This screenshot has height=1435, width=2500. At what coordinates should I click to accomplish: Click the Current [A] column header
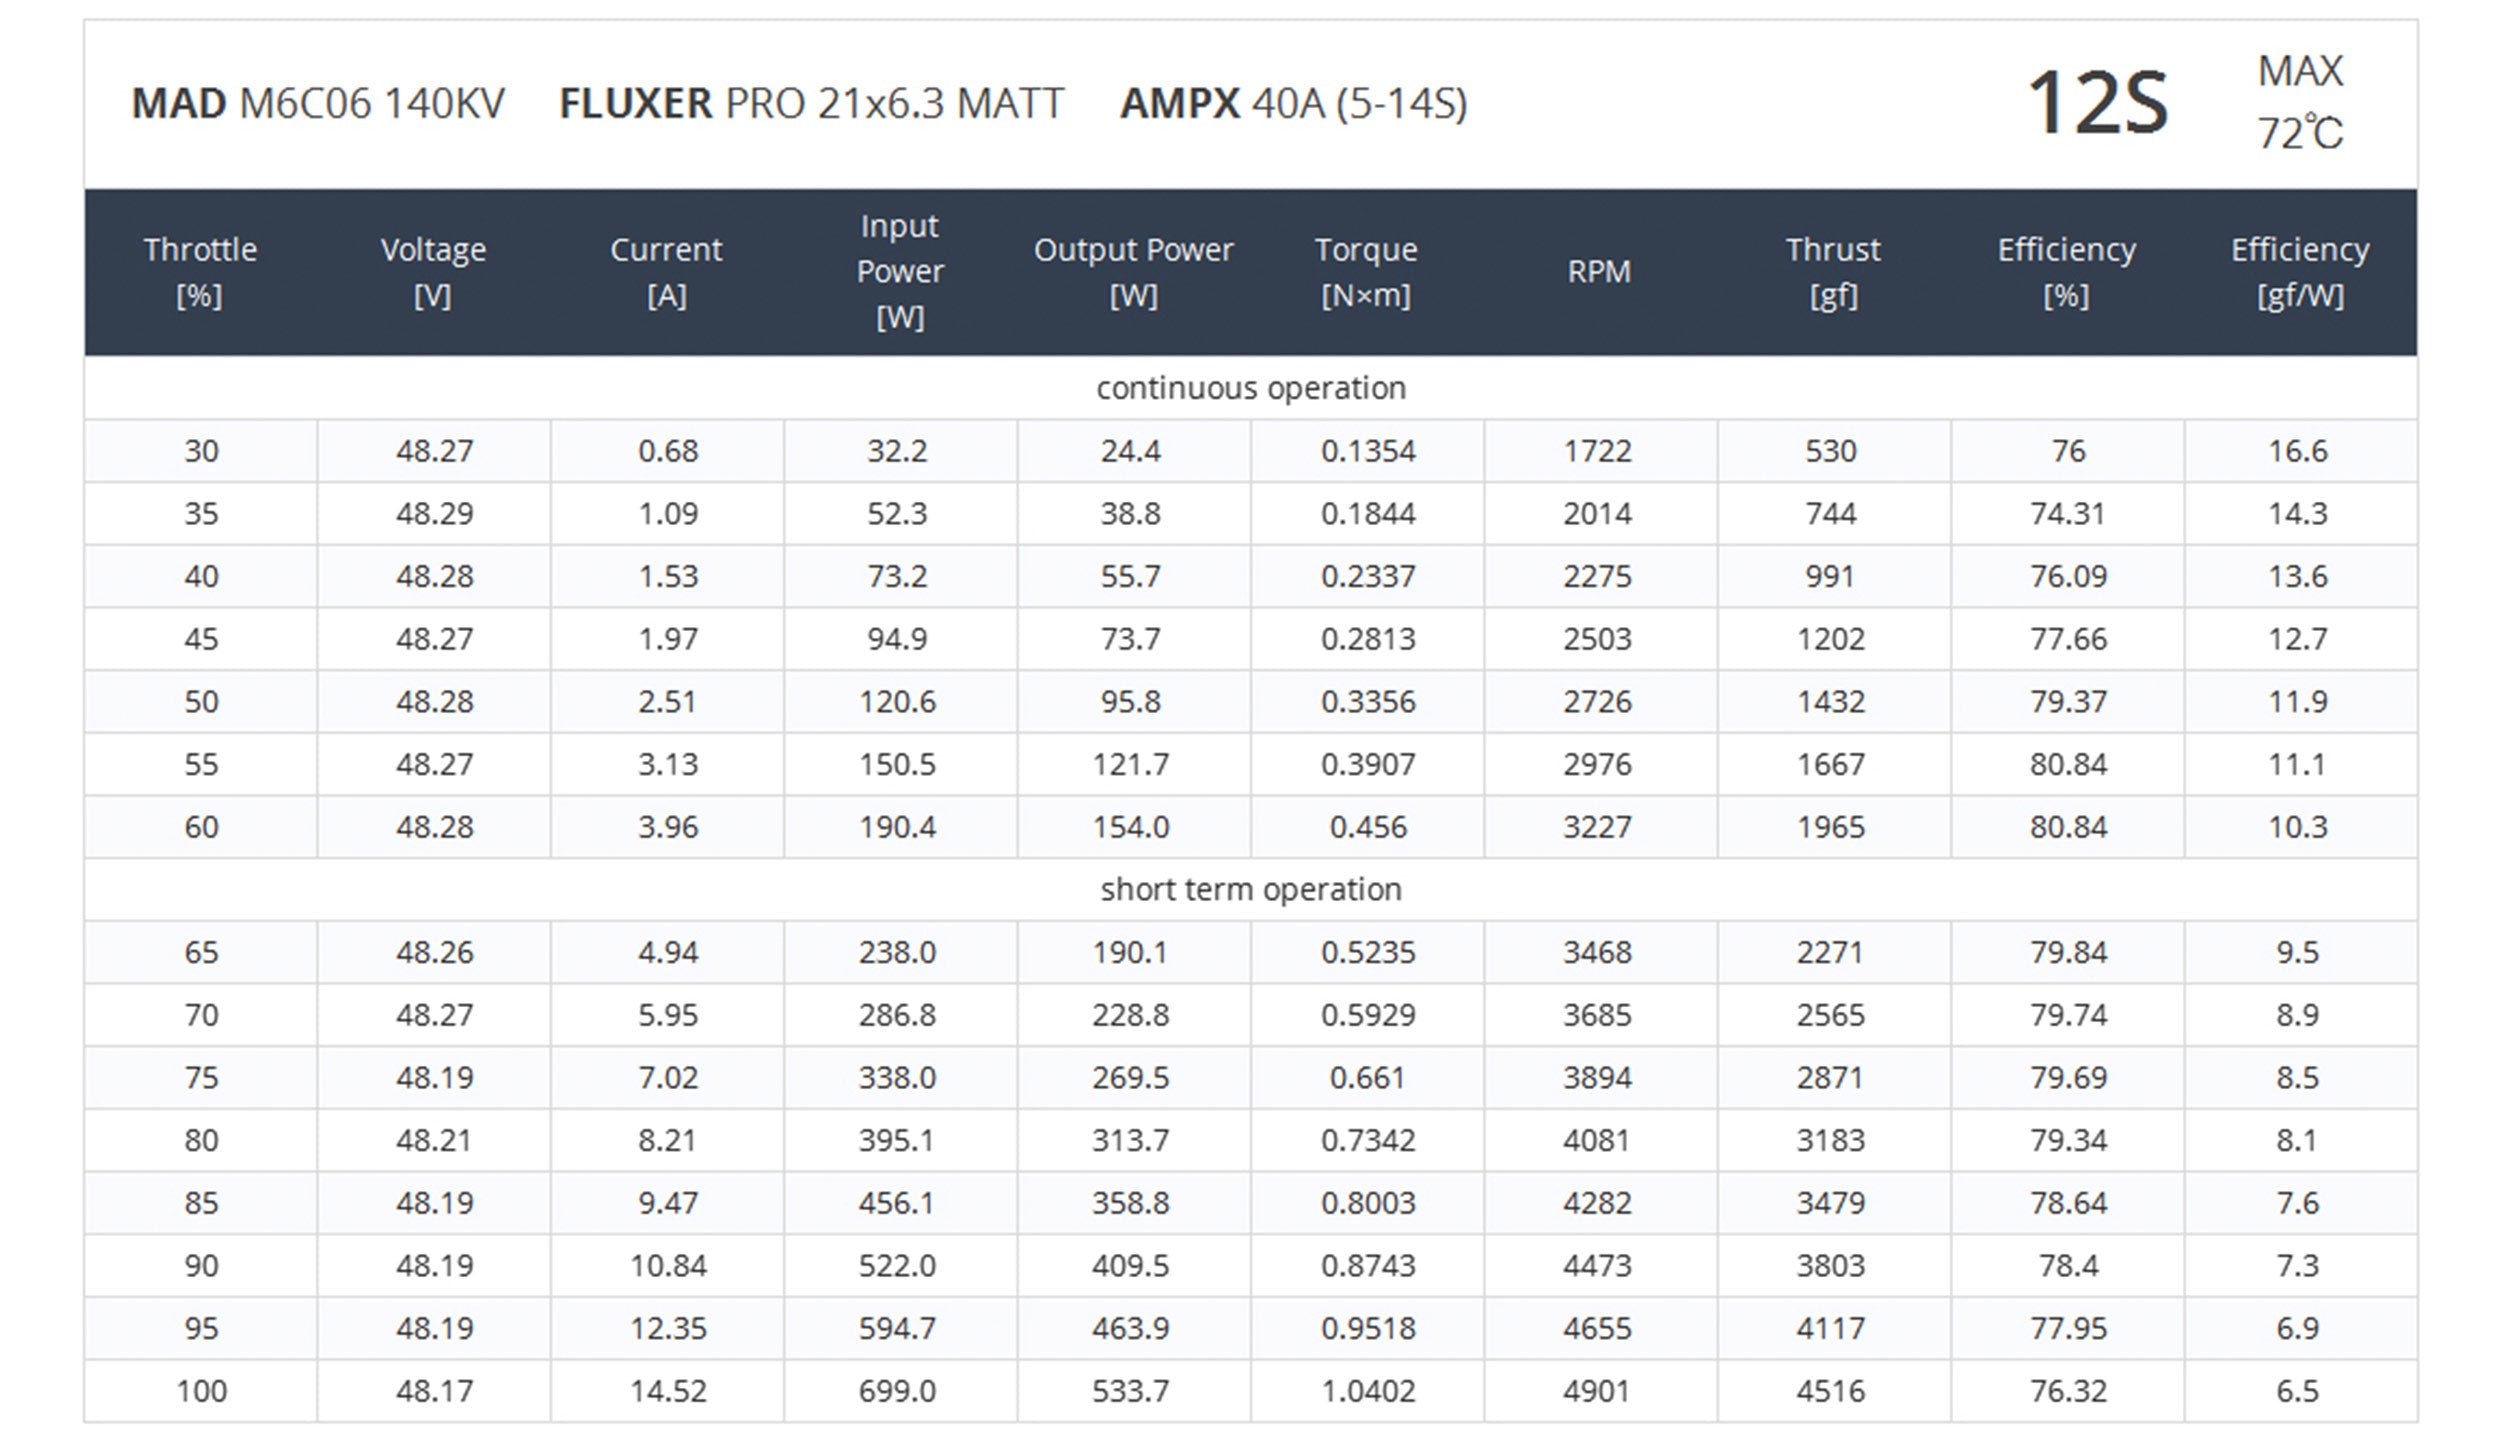pos(666,271)
